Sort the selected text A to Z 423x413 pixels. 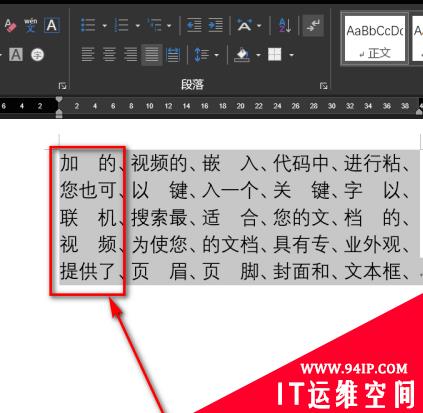[x=285, y=25]
